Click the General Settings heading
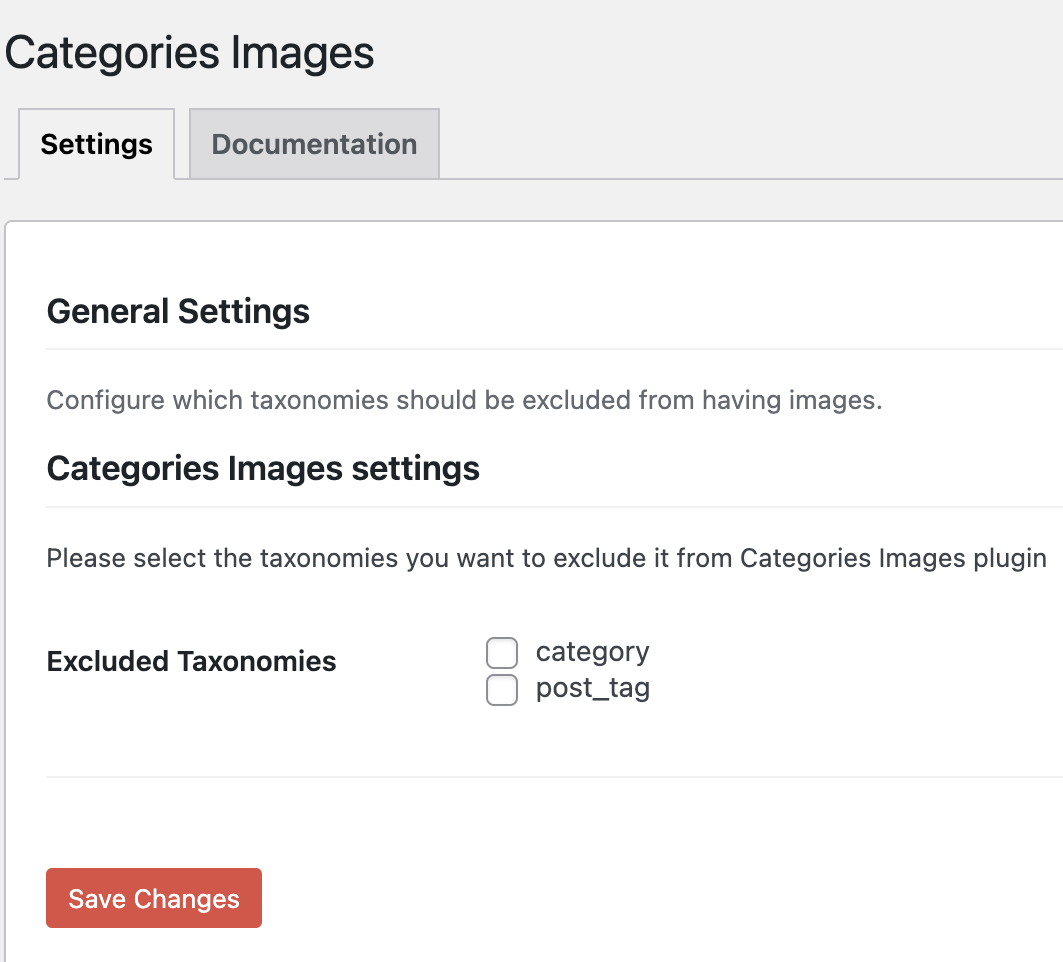The image size is (1063, 962). (x=178, y=311)
